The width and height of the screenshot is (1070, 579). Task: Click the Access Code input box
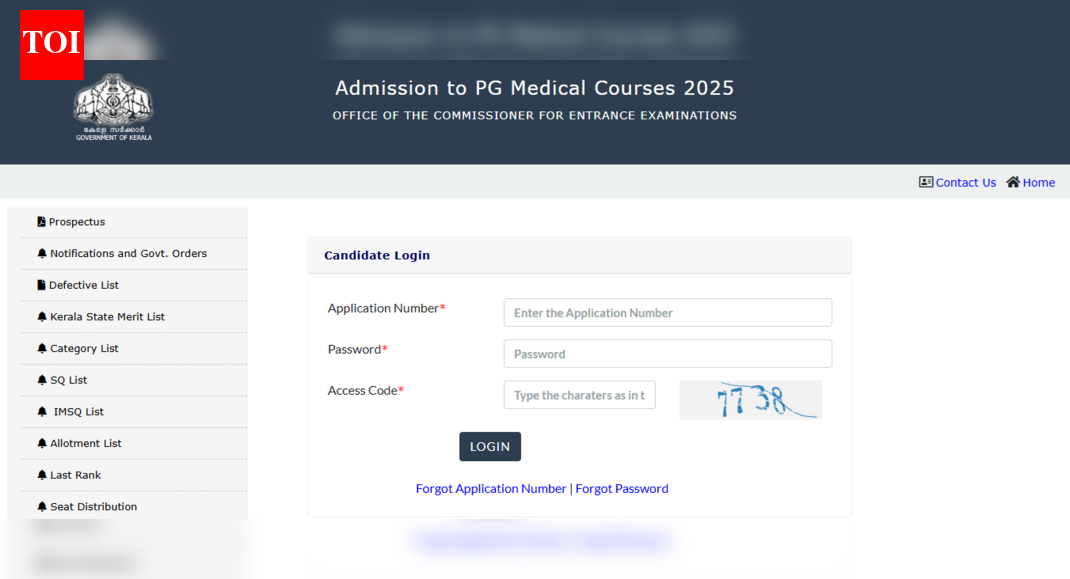(x=579, y=394)
